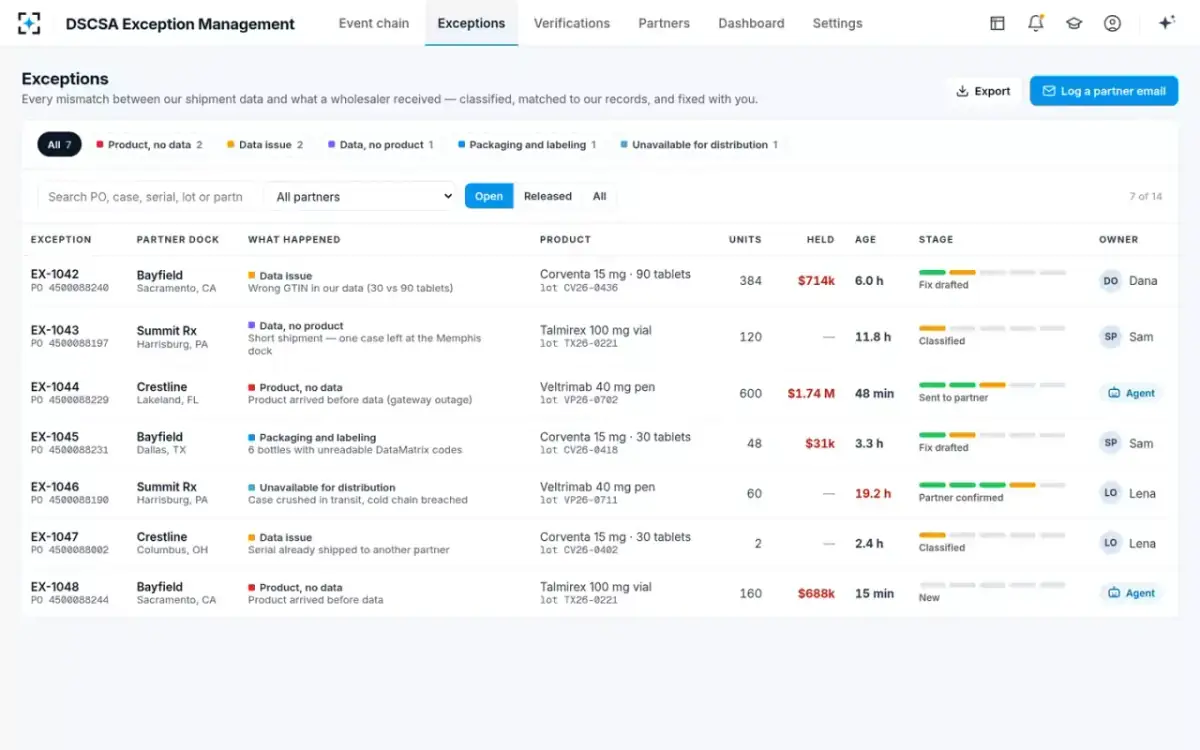
Task: Click the Partner confirmed stage bar
Action: pyautogui.click(x=992, y=485)
